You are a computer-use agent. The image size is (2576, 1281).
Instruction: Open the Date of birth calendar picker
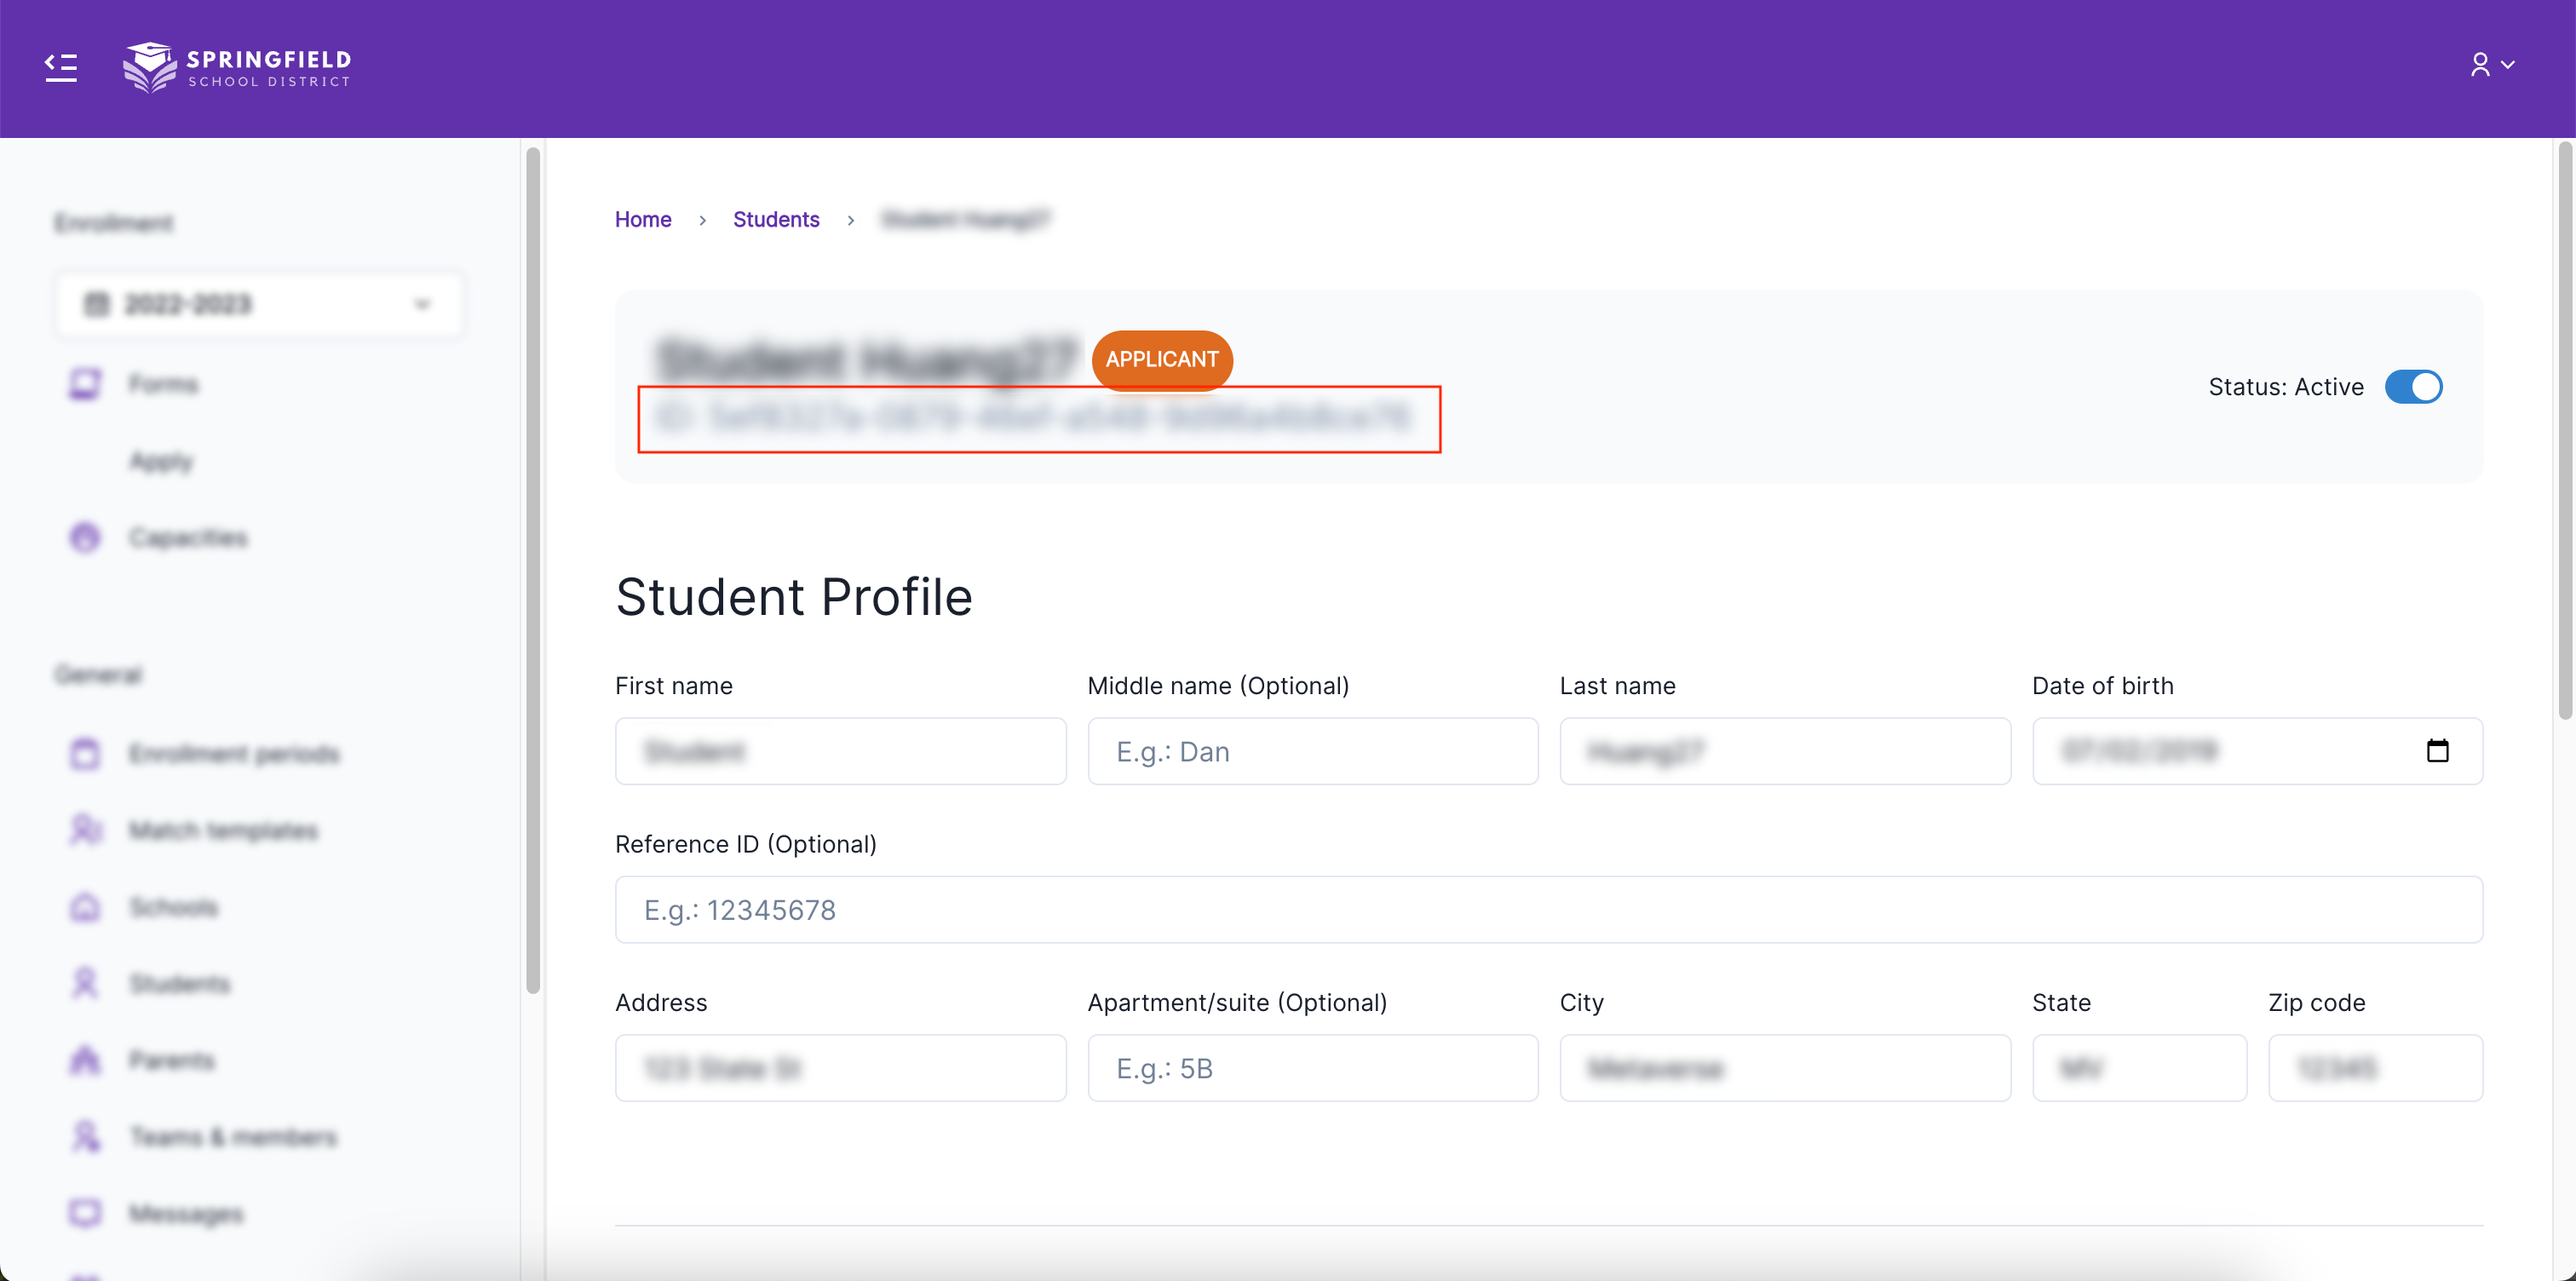(2437, 751)
